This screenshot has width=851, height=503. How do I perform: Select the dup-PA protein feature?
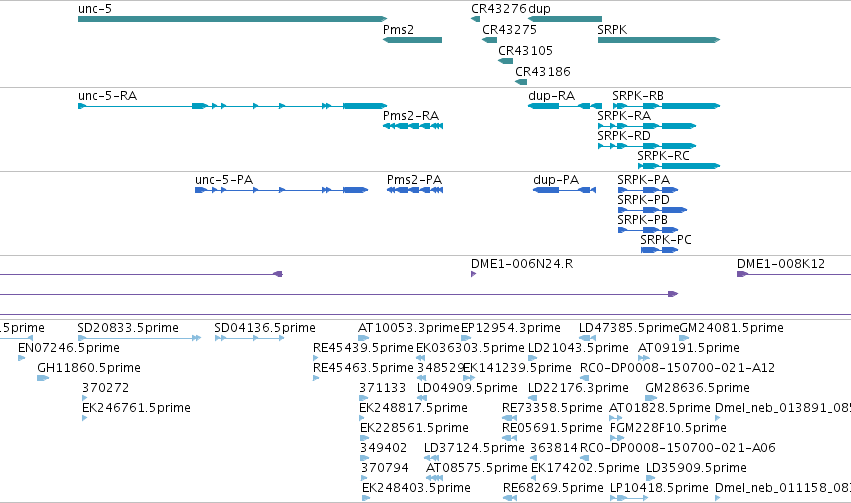564,190
